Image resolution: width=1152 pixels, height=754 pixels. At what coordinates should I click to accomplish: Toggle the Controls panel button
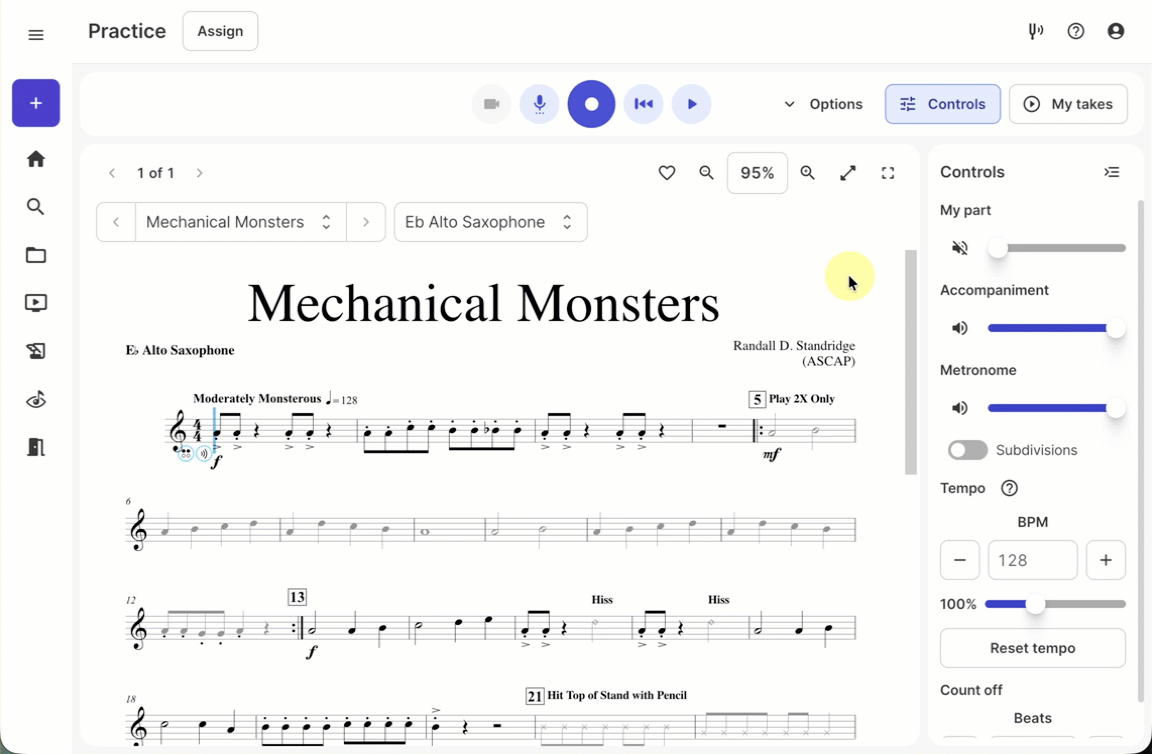(x=943, y=104)
